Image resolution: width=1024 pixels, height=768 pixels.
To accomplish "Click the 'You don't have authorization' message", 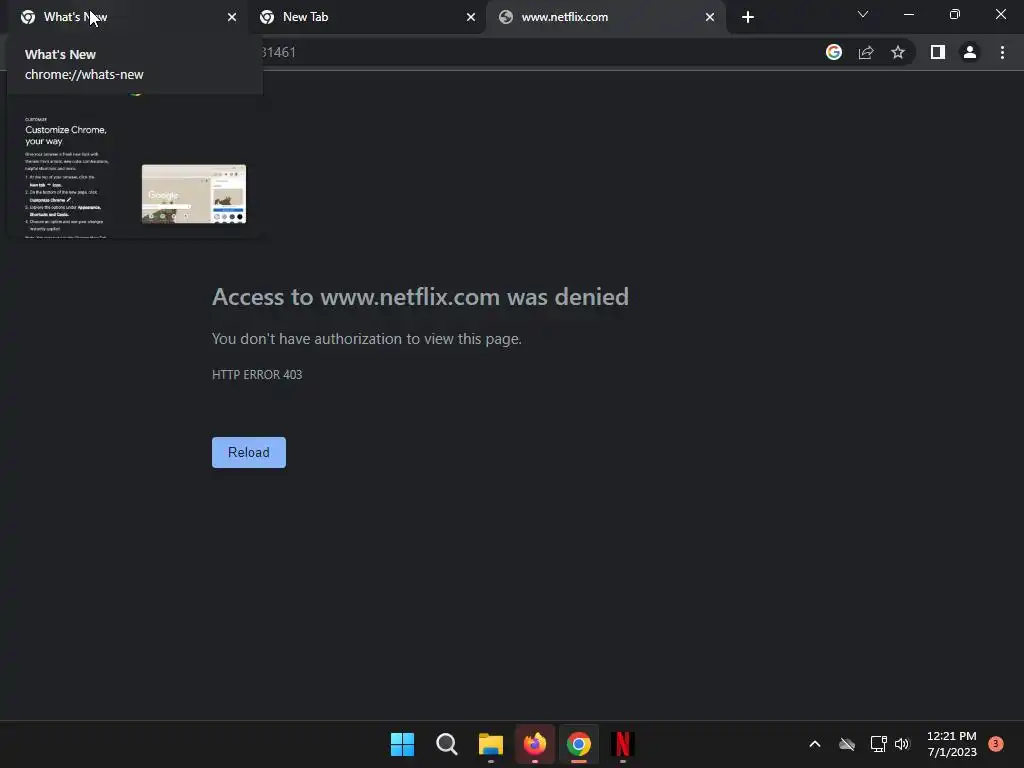I will [x=367, y=339].
